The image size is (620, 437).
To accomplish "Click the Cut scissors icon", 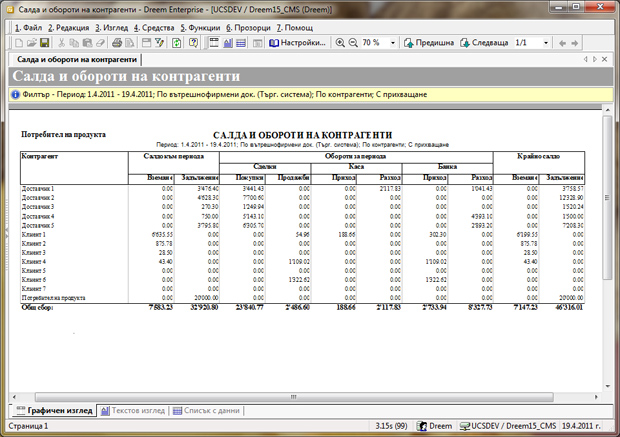I will click(x=61, y=43).
